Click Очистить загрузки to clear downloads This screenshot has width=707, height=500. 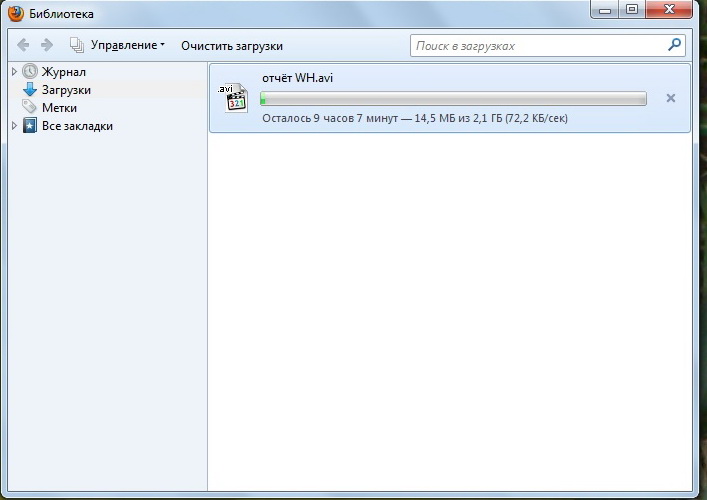[232, 46]
